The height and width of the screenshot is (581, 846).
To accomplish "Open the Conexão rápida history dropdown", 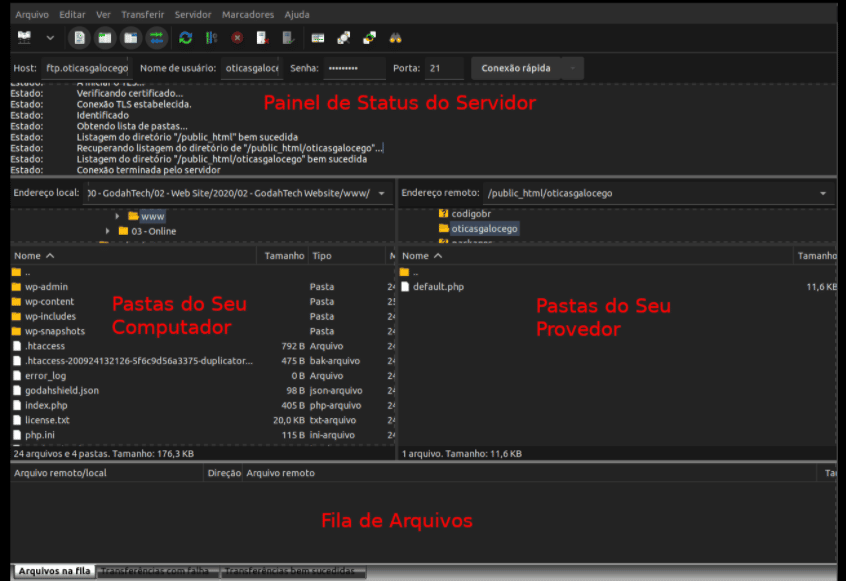I will (x=572, y=69).
